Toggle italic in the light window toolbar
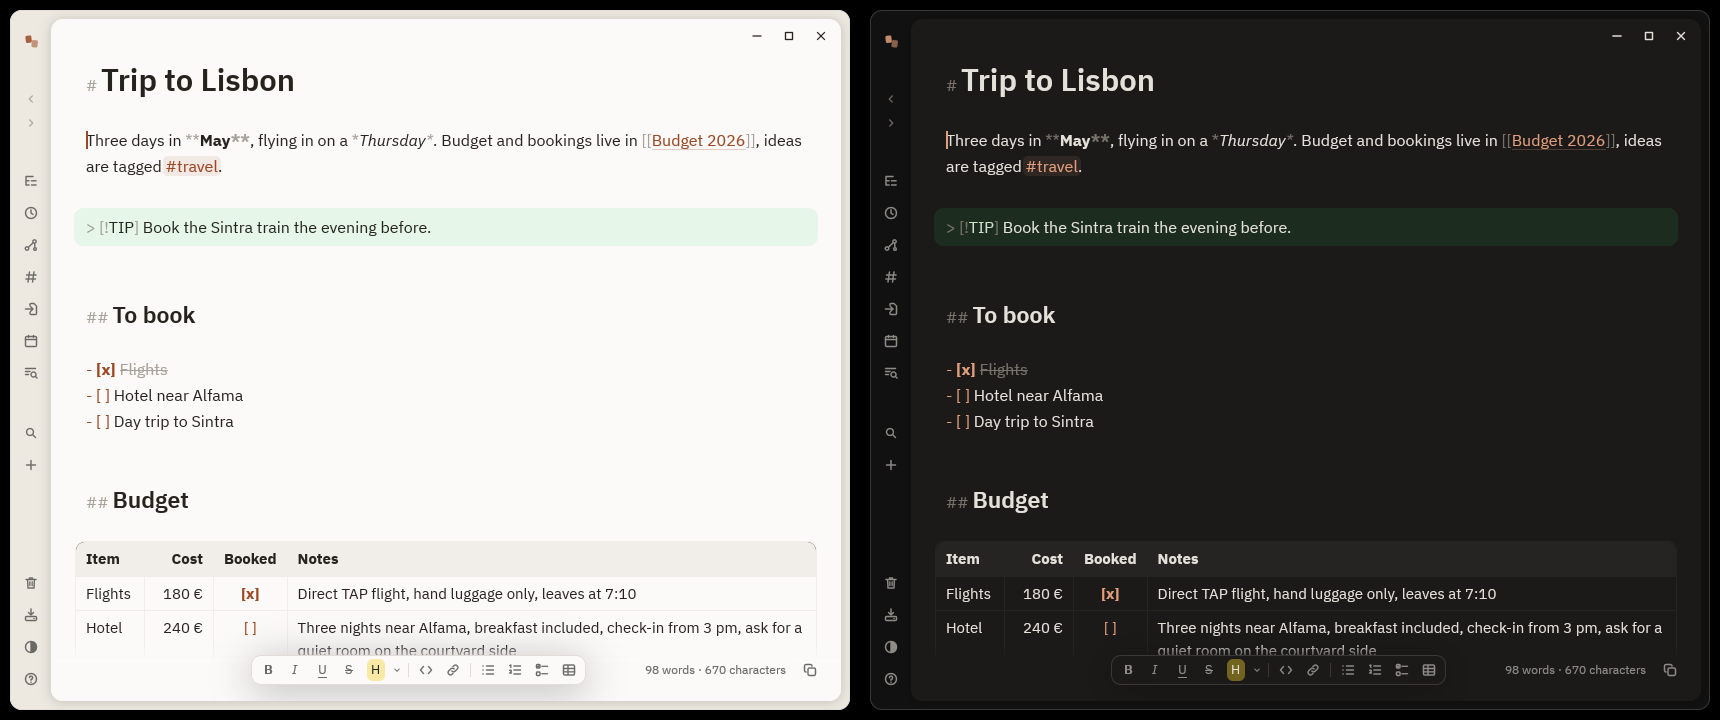1720x720 pixels. point(295,670)
